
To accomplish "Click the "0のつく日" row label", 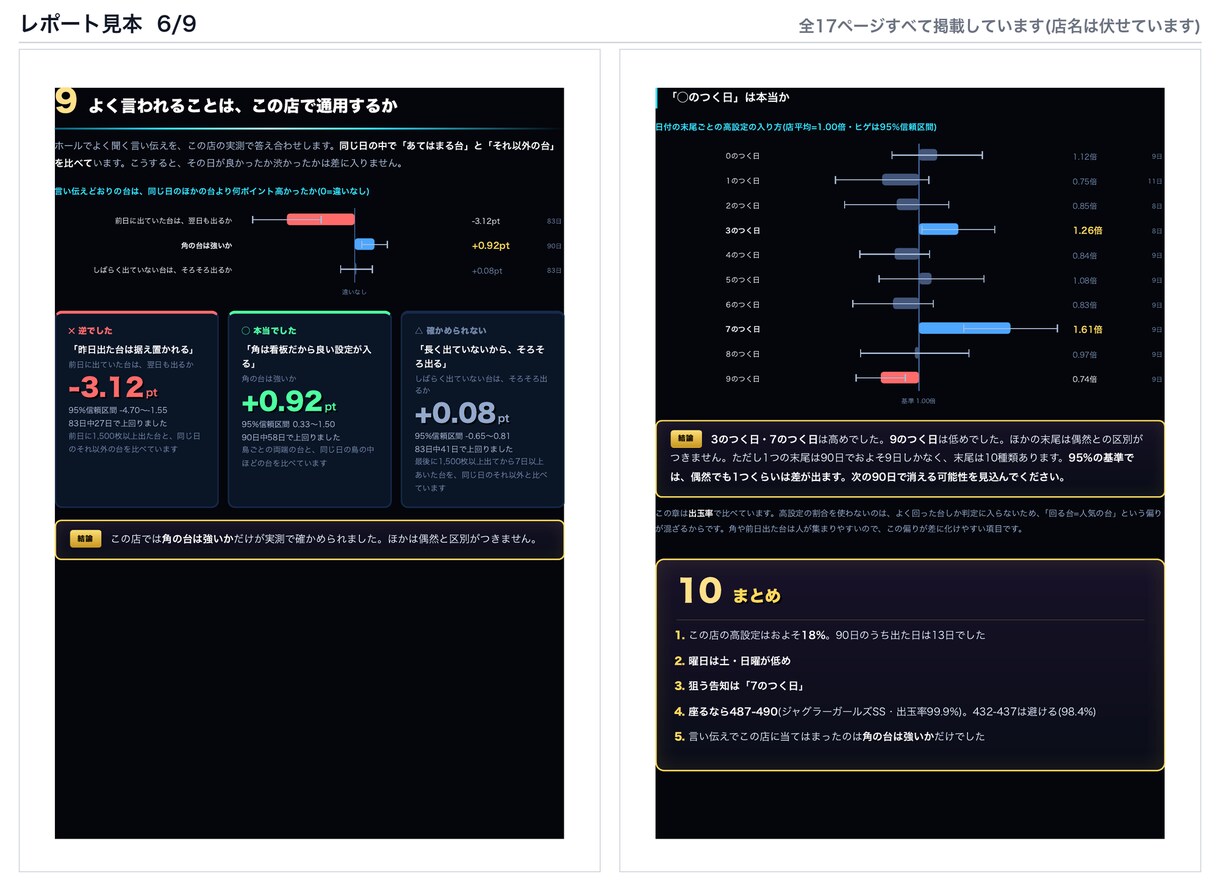I will [742, 156].
